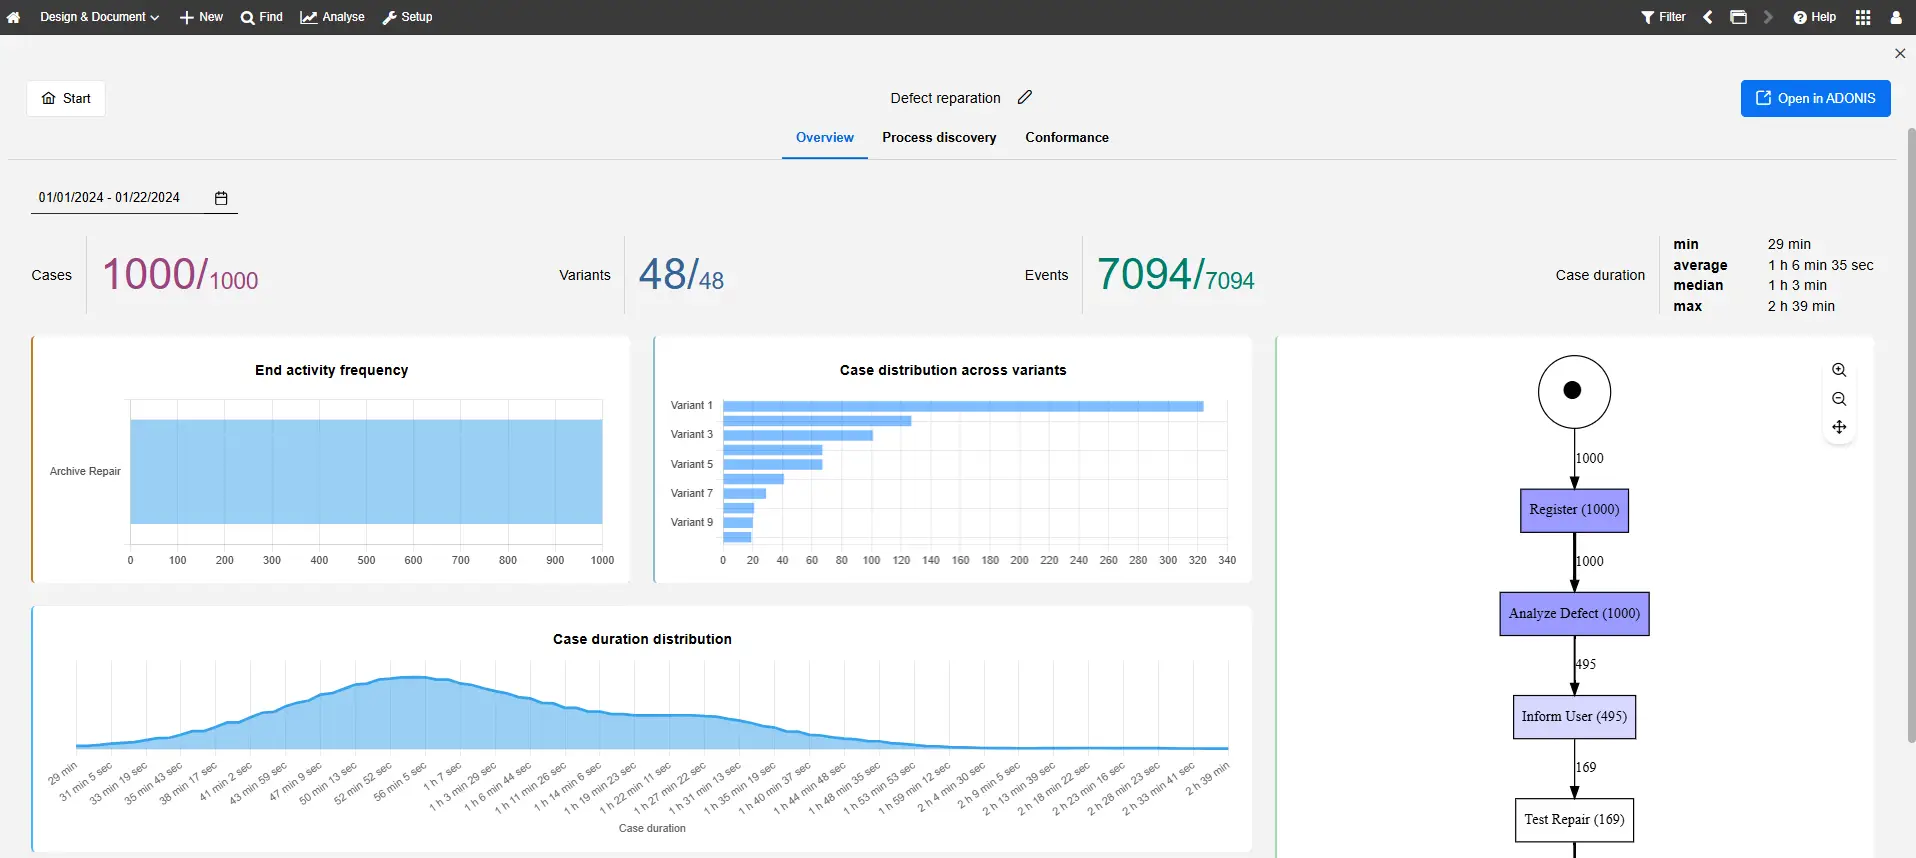
Task: Open the apps grid menu
Action: [x=1862, y=17]
